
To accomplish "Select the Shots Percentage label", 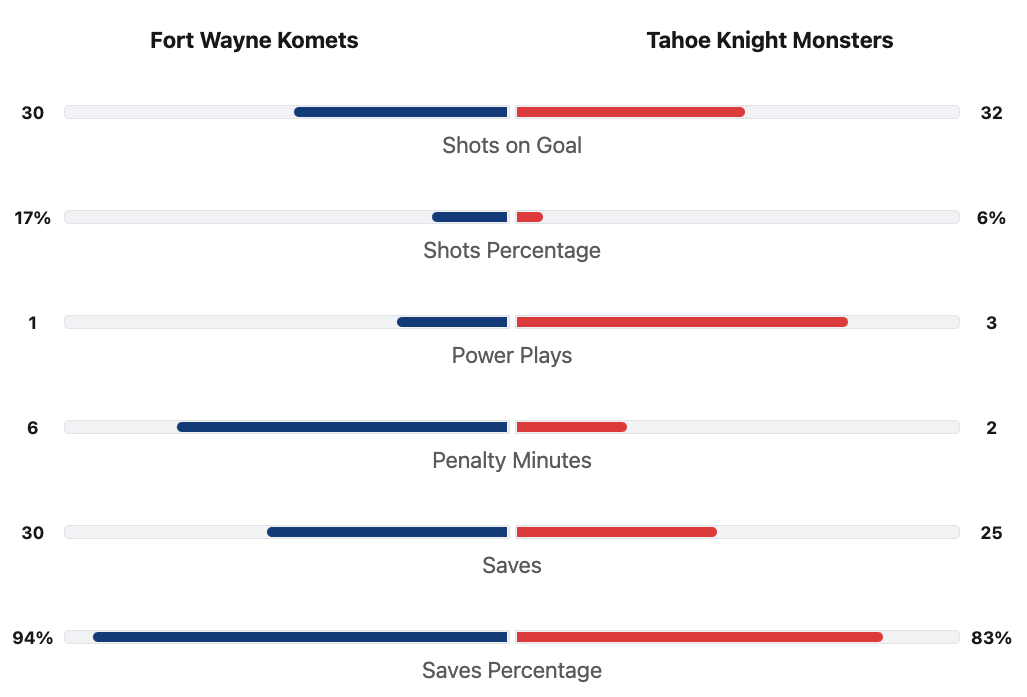I will (x=512, y=250).
